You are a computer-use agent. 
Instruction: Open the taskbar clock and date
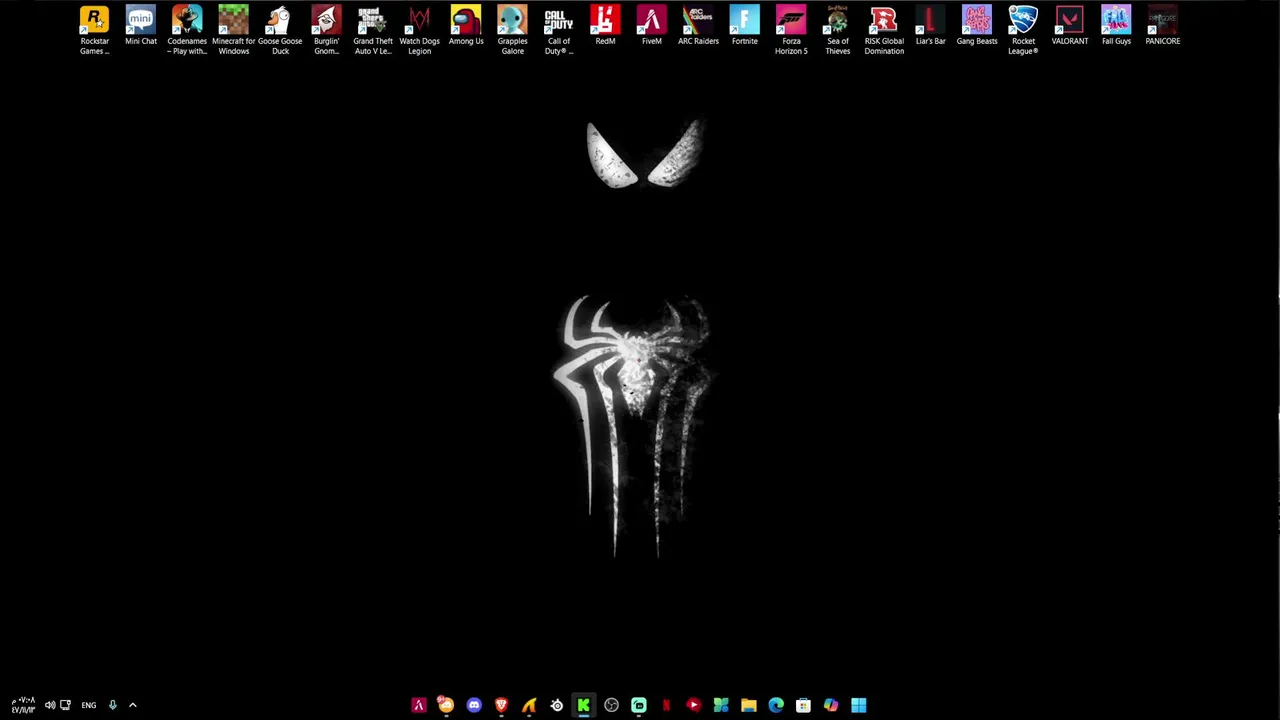click(23, 705)
